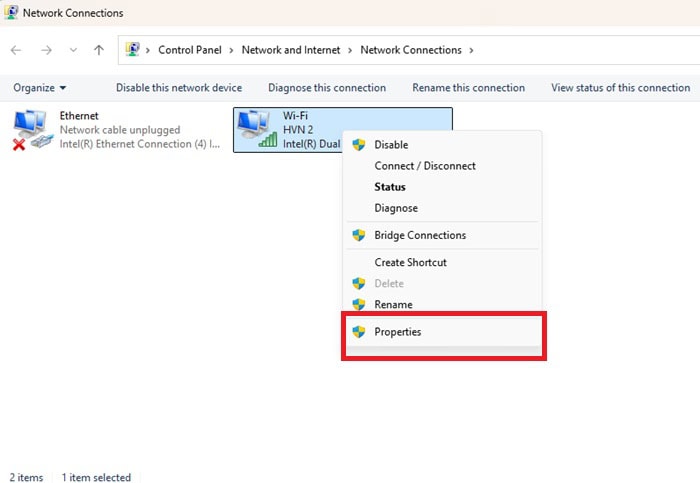This screenshot has width=700, height=483.
Task: Click the shield icon beside Properties
Action: (359, 332)
